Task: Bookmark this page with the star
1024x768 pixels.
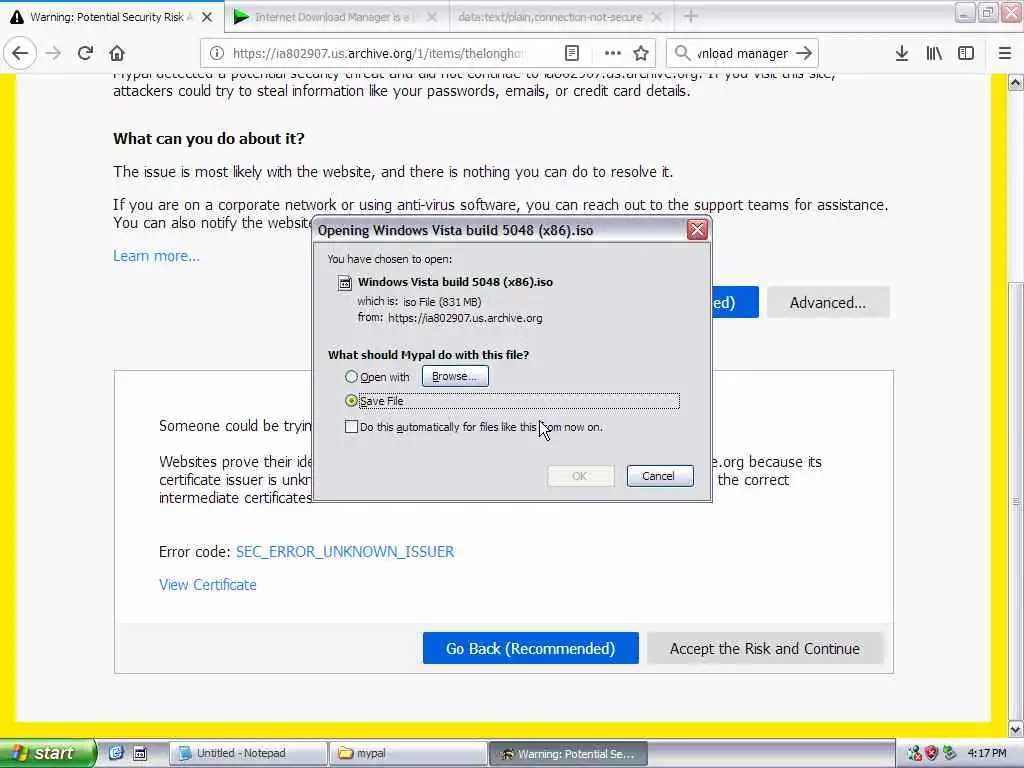Action: (x=641, y=53)
